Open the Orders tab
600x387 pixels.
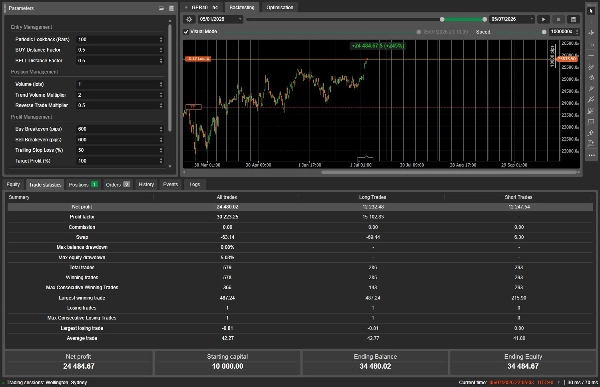click(x=117, y=185)
